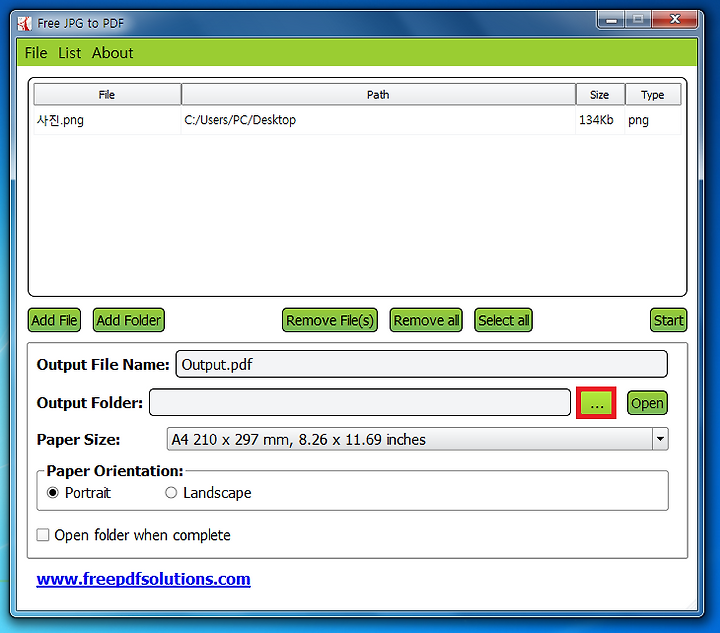Click the Remove File(s) button
720x633 pixels.
click(330, 320)
